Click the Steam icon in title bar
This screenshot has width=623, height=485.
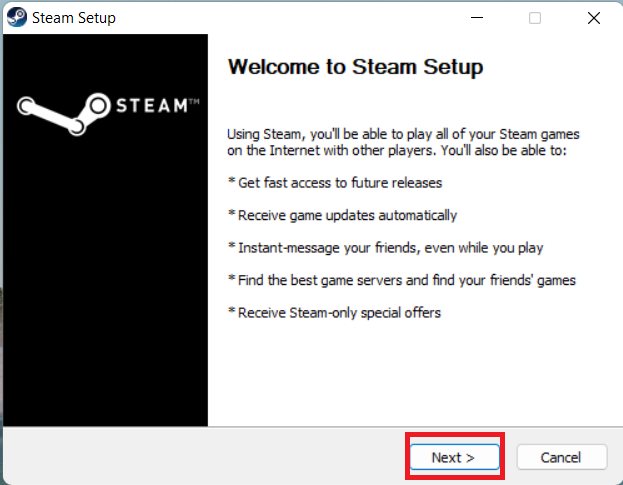click(16, 17)
